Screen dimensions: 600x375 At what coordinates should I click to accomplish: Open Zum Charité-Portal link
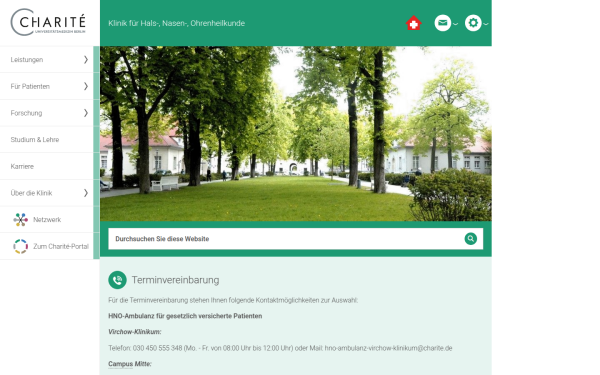pyautogui.click(x=61, y=246)
